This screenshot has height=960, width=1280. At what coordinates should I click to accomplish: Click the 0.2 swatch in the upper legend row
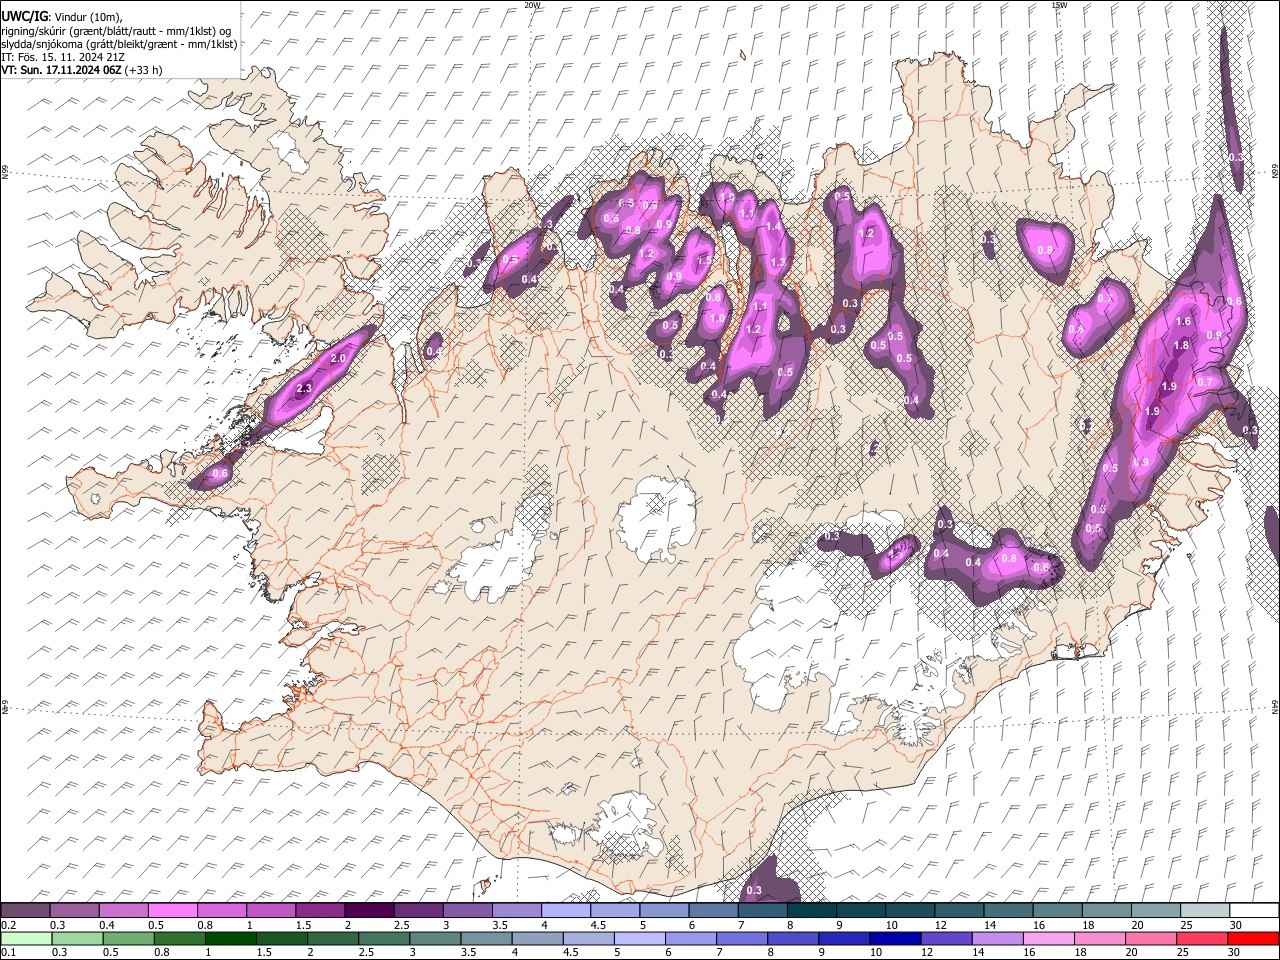click(25, 911)
